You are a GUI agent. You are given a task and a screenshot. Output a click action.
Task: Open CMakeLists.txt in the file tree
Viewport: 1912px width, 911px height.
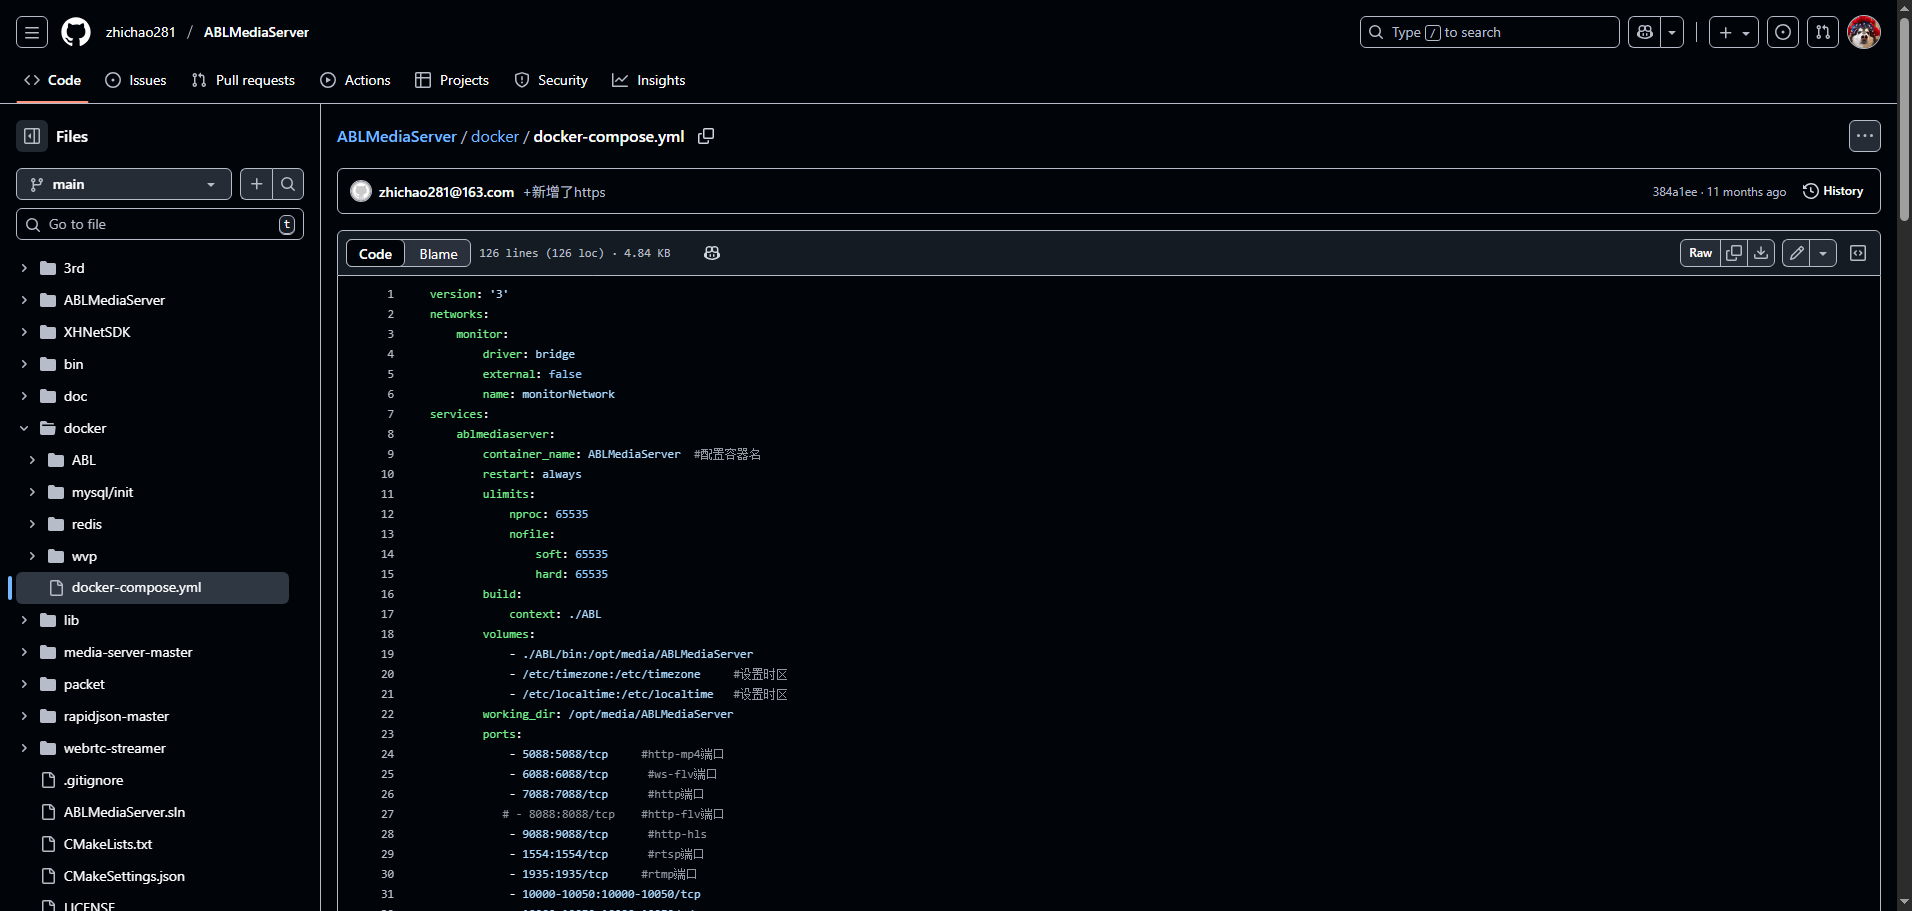coord(108,844)
